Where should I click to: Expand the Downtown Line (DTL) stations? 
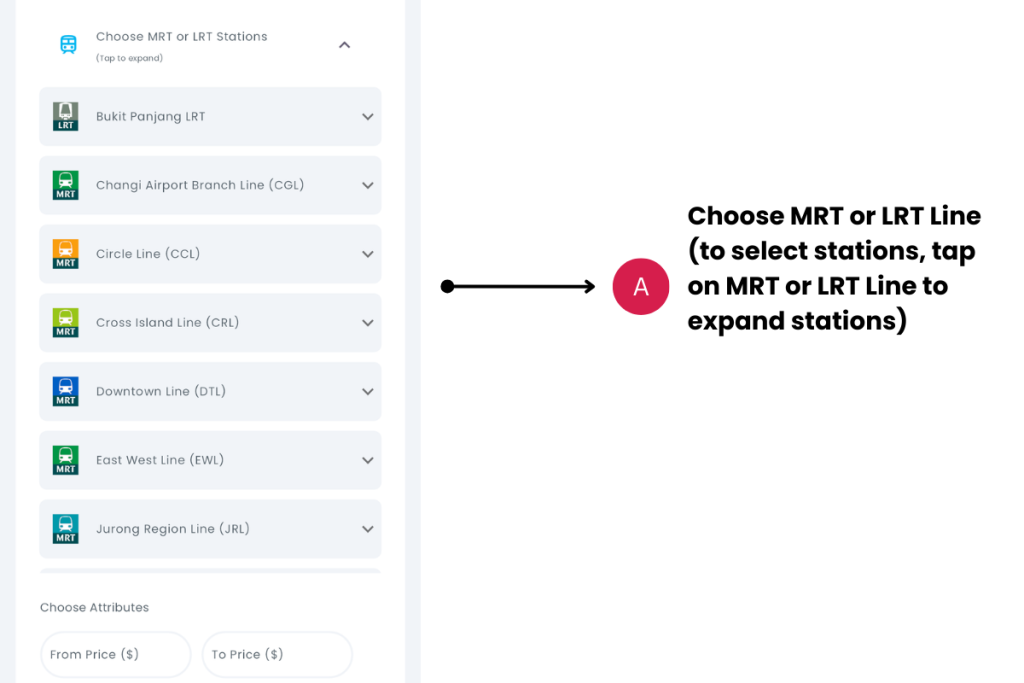pos(366,391)
